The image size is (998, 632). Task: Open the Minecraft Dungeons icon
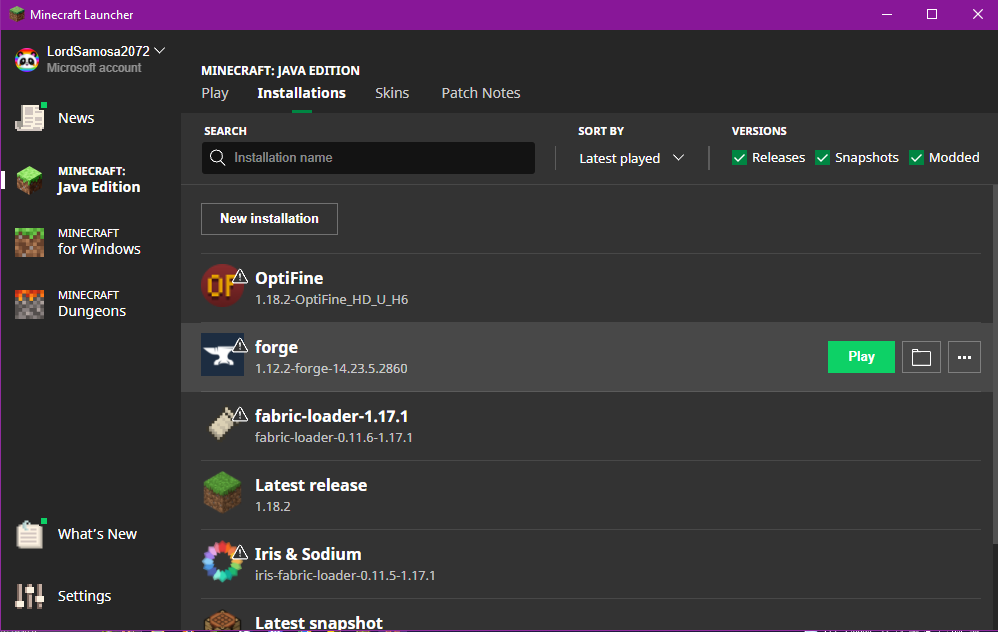coord(29,304)
